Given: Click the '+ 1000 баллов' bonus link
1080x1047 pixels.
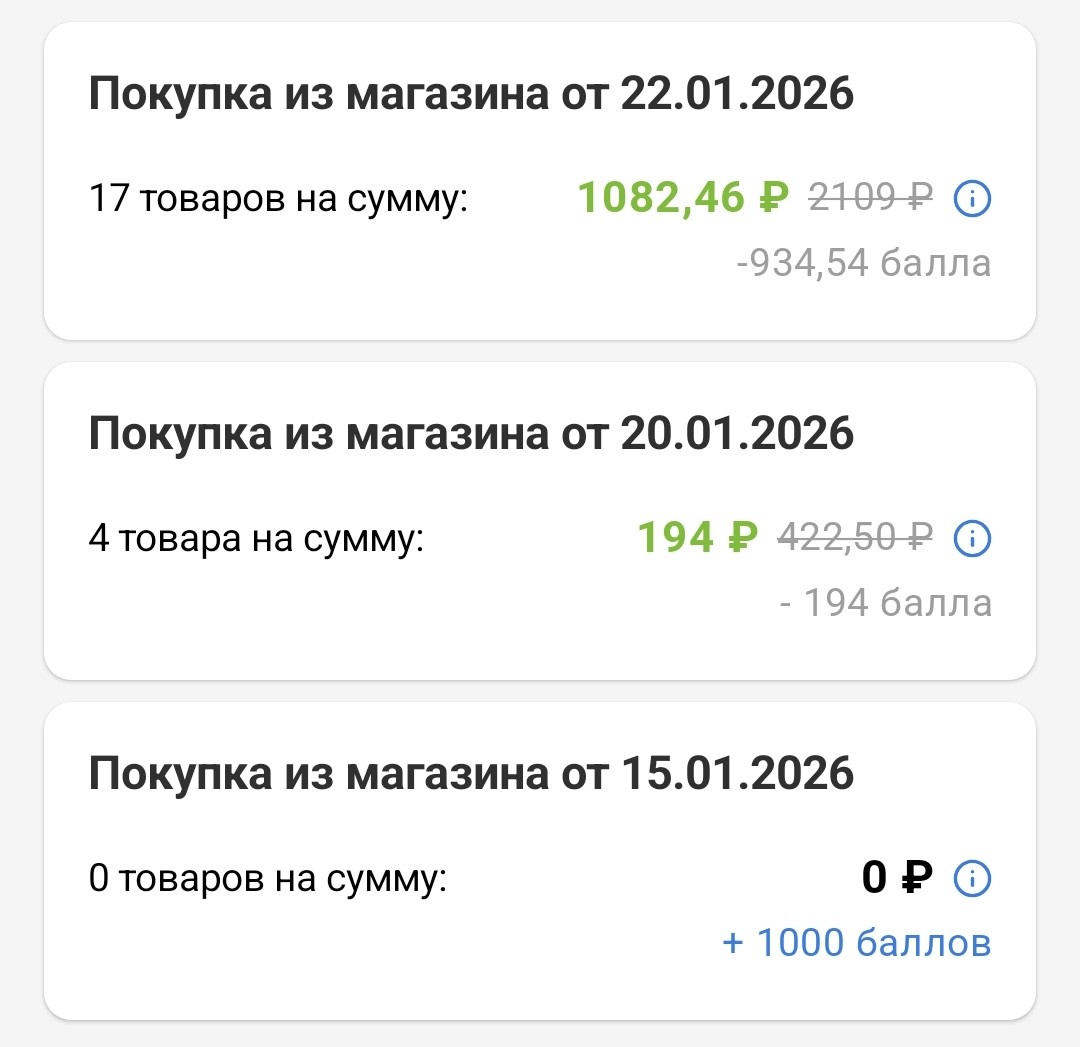Looking at the screenshot, I should [856, 943].
